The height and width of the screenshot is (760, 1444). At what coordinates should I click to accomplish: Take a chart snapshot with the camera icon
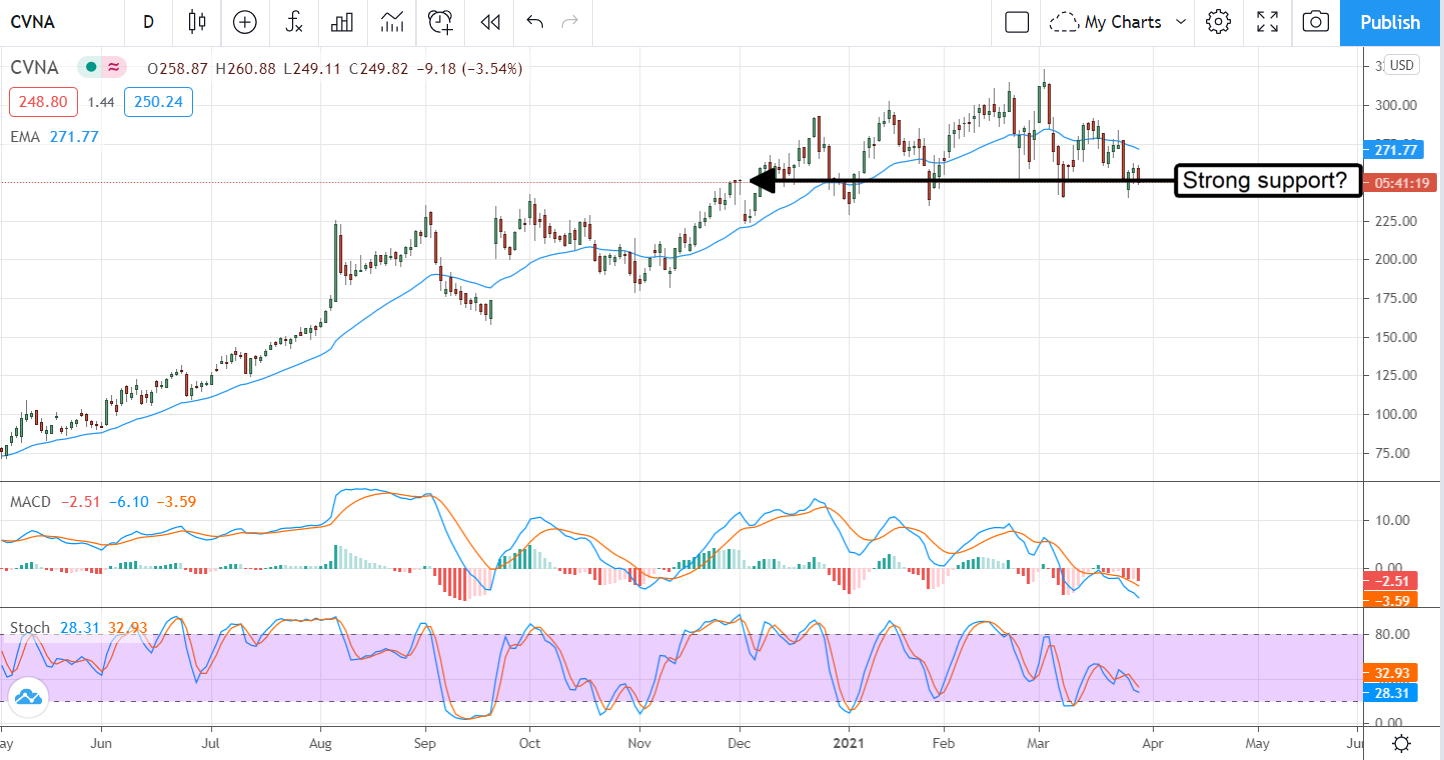1316,22
